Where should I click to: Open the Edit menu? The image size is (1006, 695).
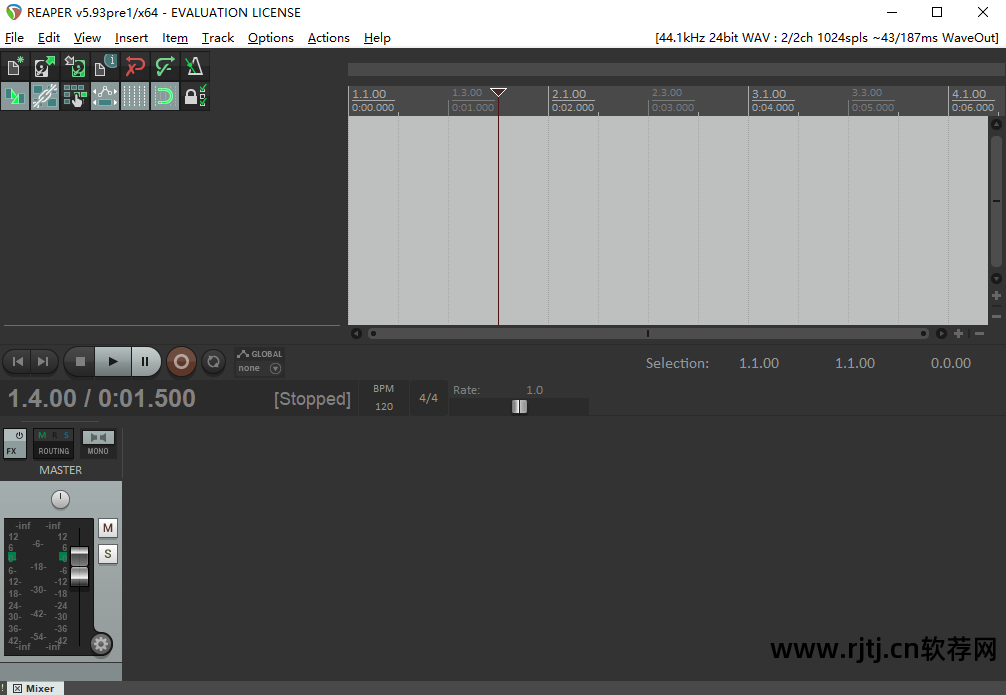coord(49,38)
